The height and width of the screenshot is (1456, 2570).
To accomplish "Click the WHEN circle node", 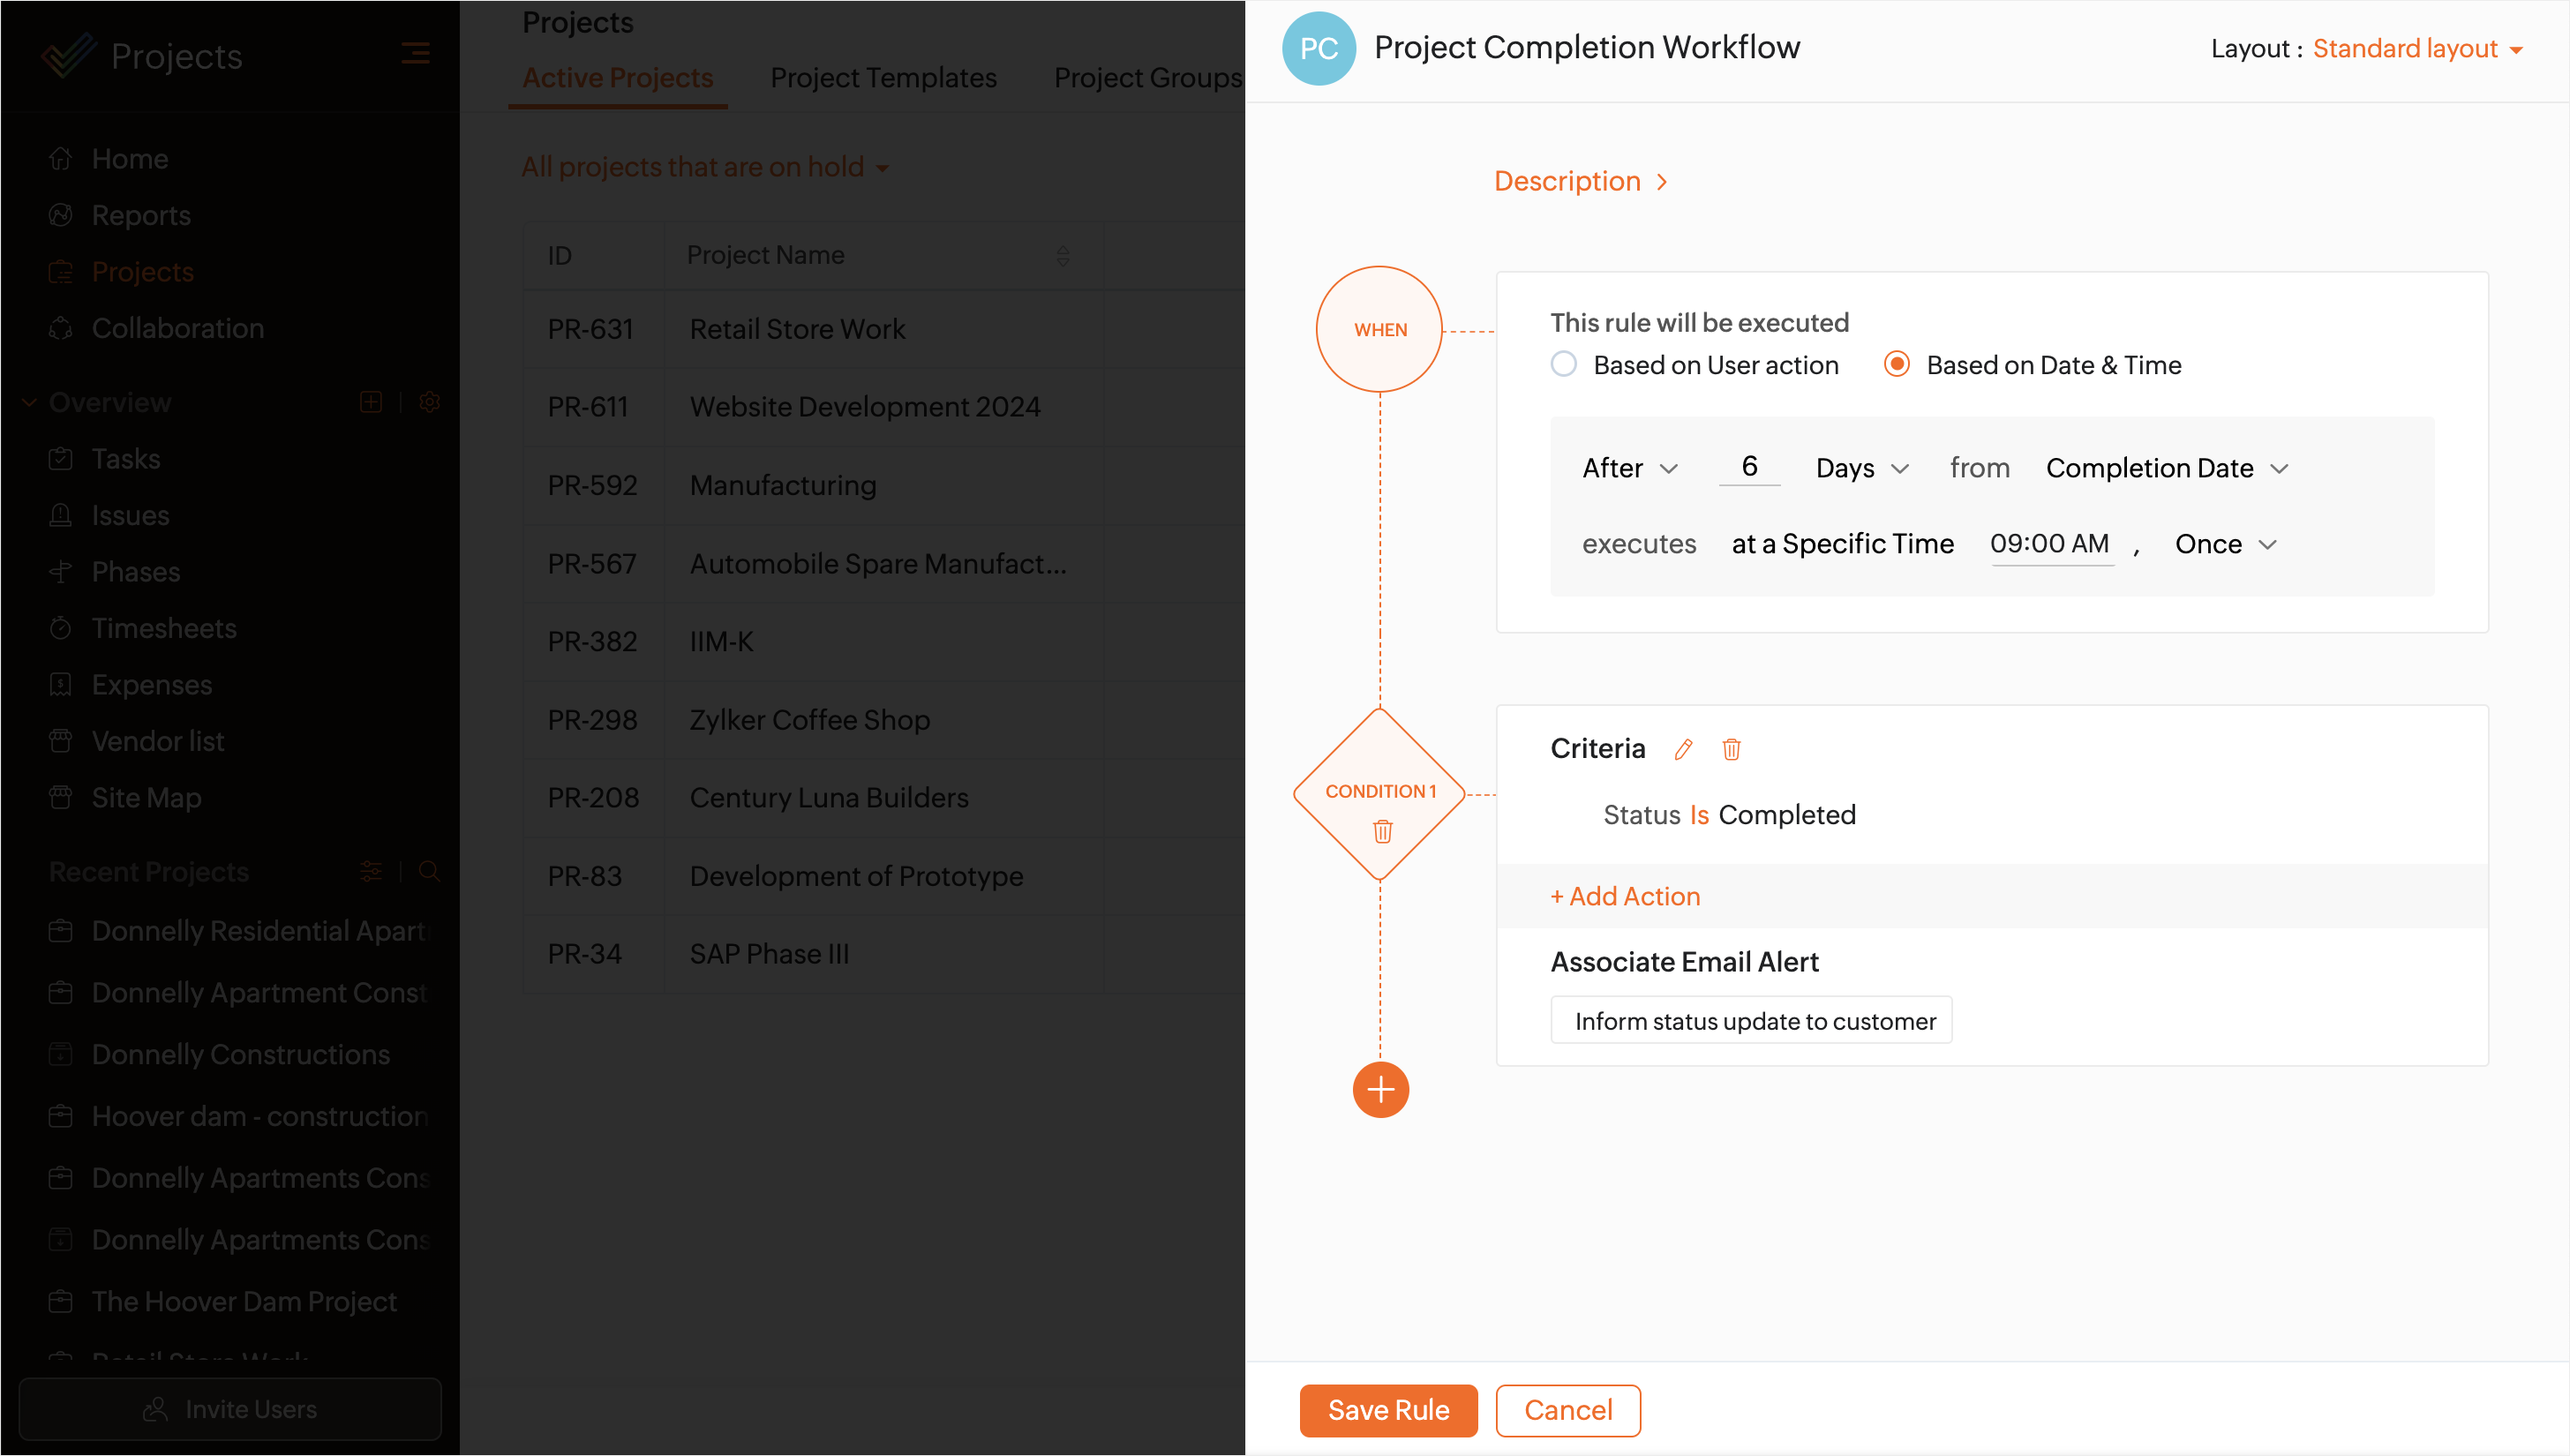I will tap(1379, 329).
